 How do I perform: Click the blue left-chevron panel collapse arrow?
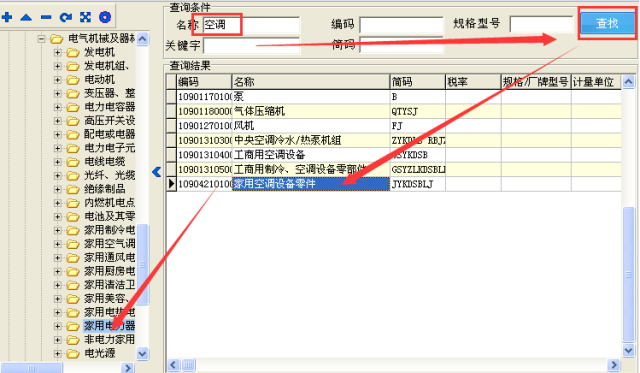click(x=157, y=172)
